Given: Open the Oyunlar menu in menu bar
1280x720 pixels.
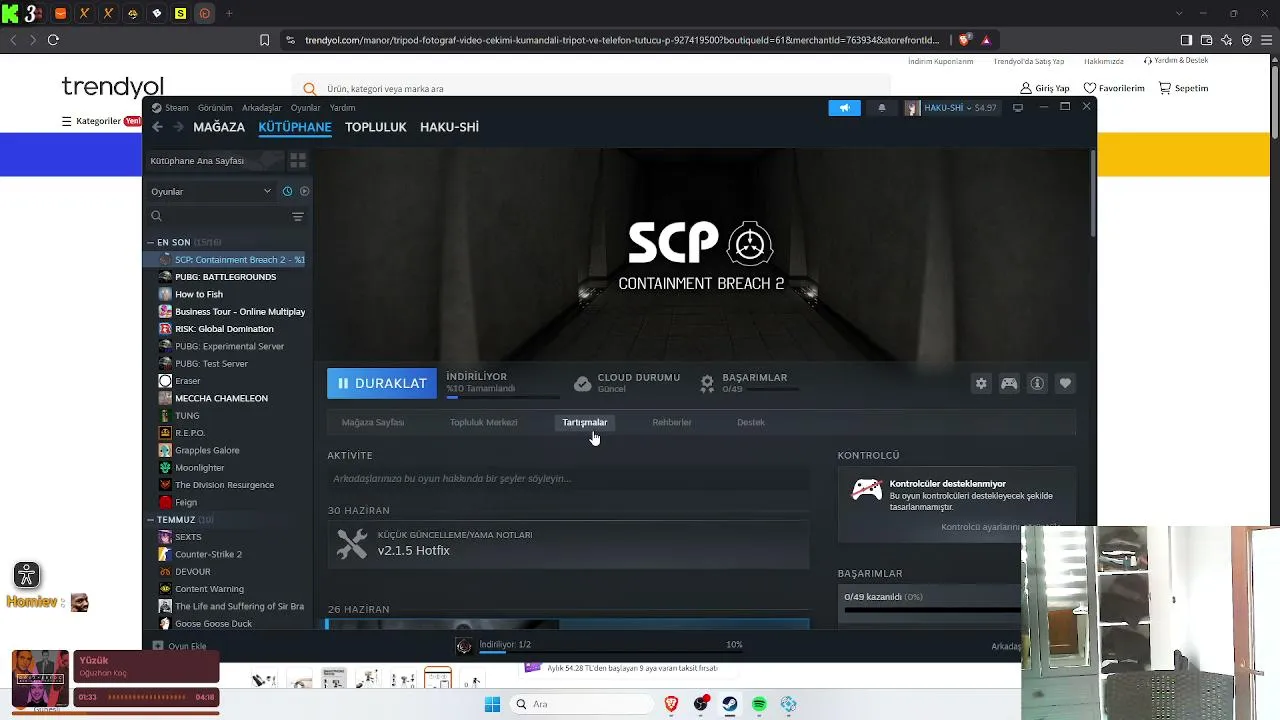Looking at the screenshot, I should tap(306, 108).
